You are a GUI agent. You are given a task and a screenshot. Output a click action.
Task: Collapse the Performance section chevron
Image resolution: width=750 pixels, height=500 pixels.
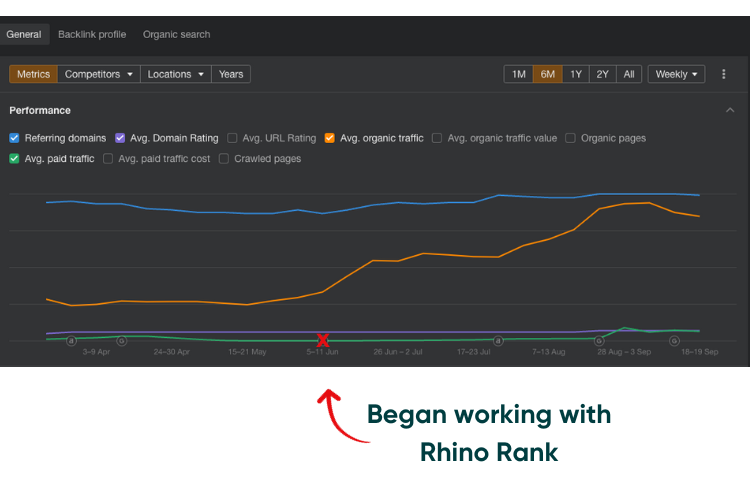[730, 110]
